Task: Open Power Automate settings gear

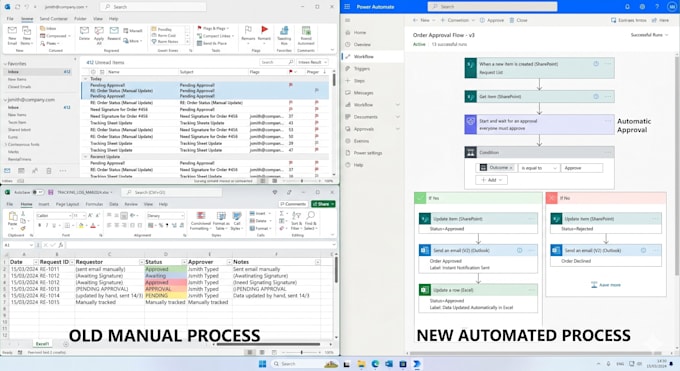Action: pyautogui.click(x=642, y=7)
